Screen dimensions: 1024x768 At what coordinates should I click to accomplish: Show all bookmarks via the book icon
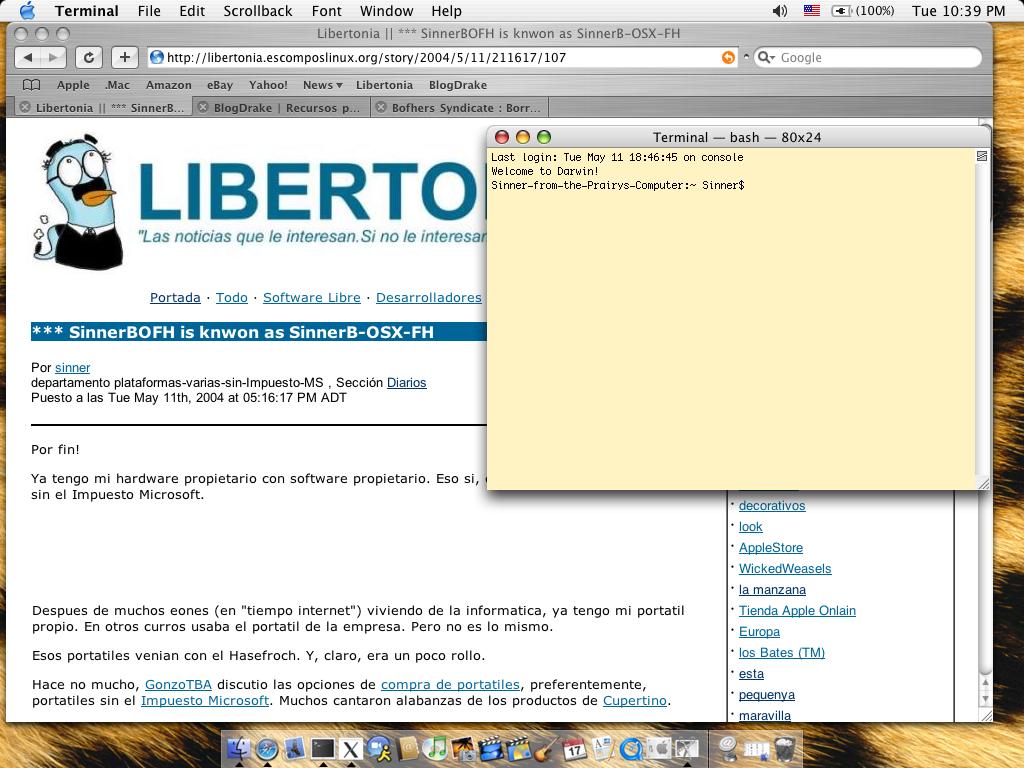(31, 85)
